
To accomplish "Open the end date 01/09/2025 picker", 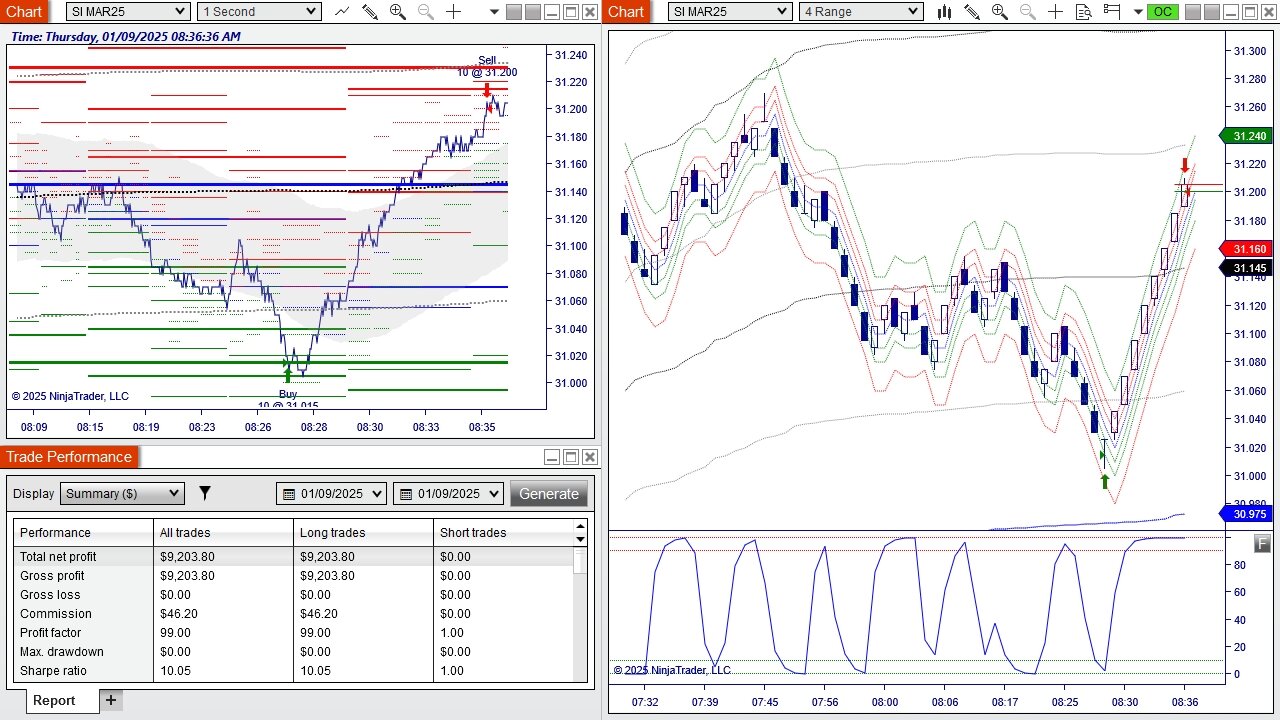I will (x=448, y=493).
